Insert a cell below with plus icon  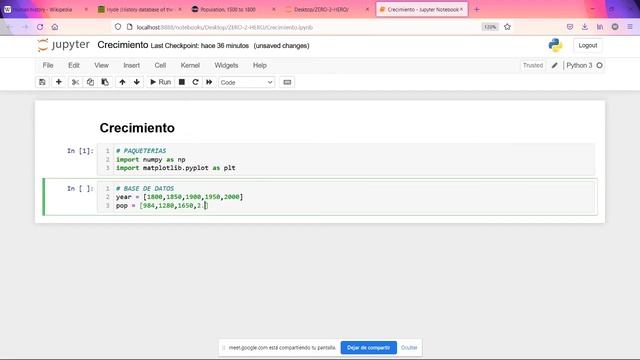point(58,82)
